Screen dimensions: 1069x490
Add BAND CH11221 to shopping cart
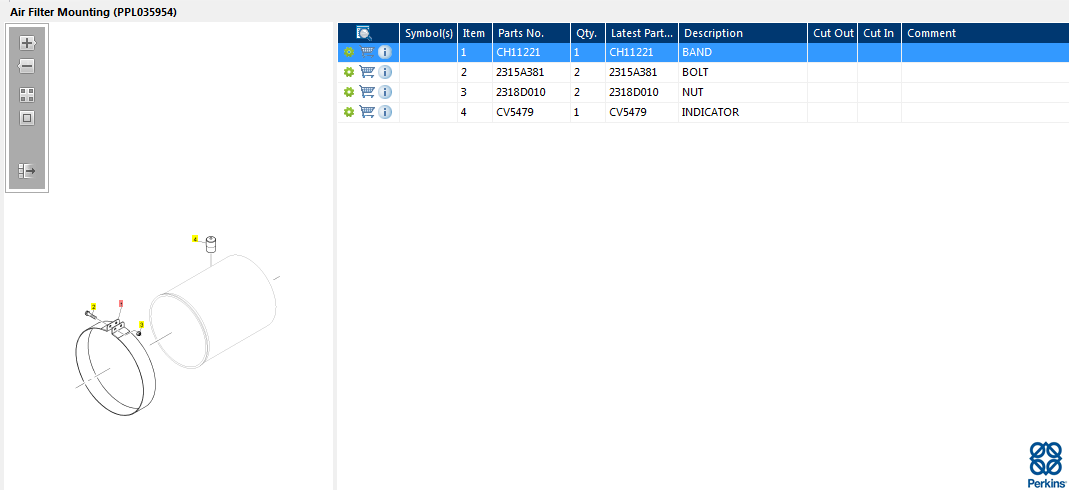tap(367, 52)
